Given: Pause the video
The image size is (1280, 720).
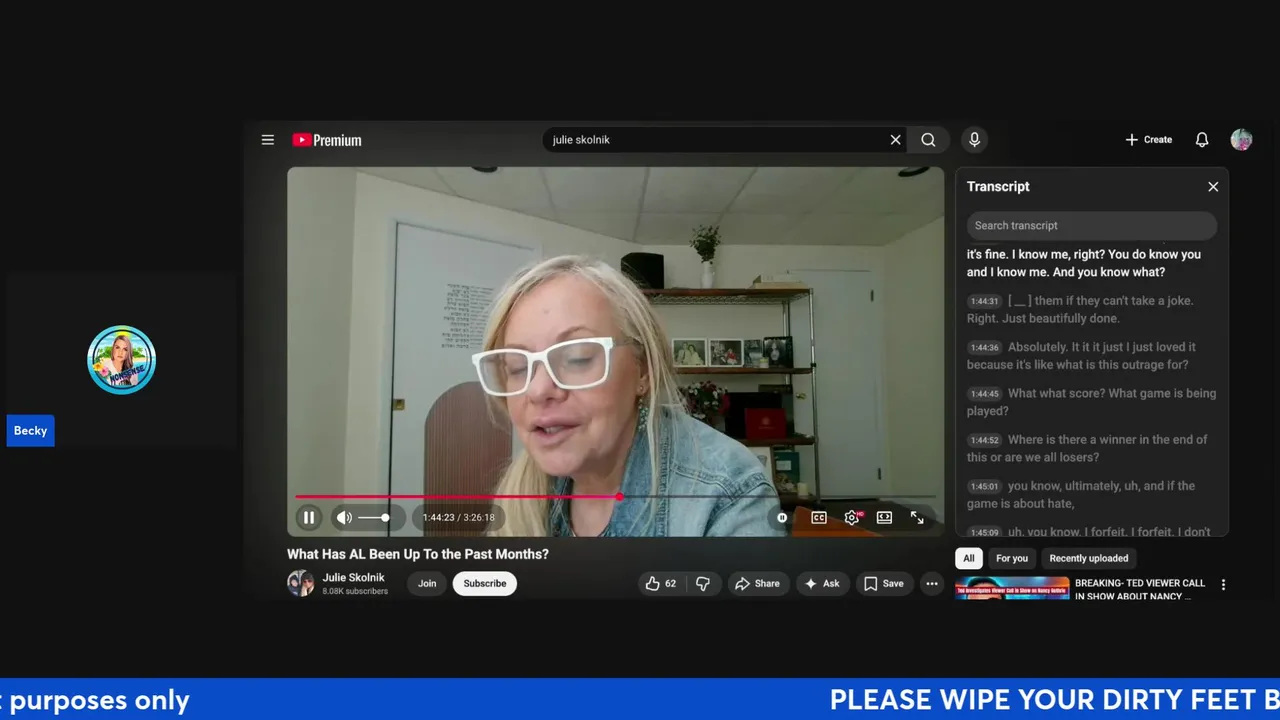Looking at the screenshot, I should tap(309, 517).
